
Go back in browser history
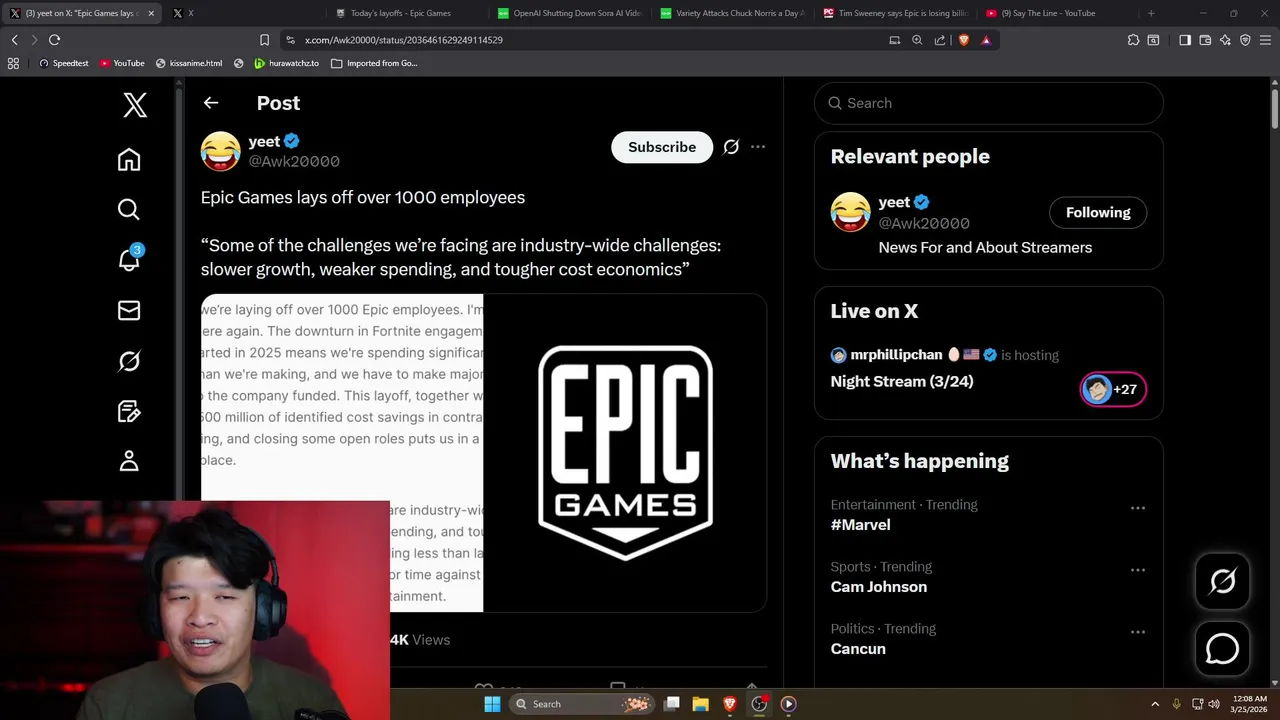[x=15, y=40]
